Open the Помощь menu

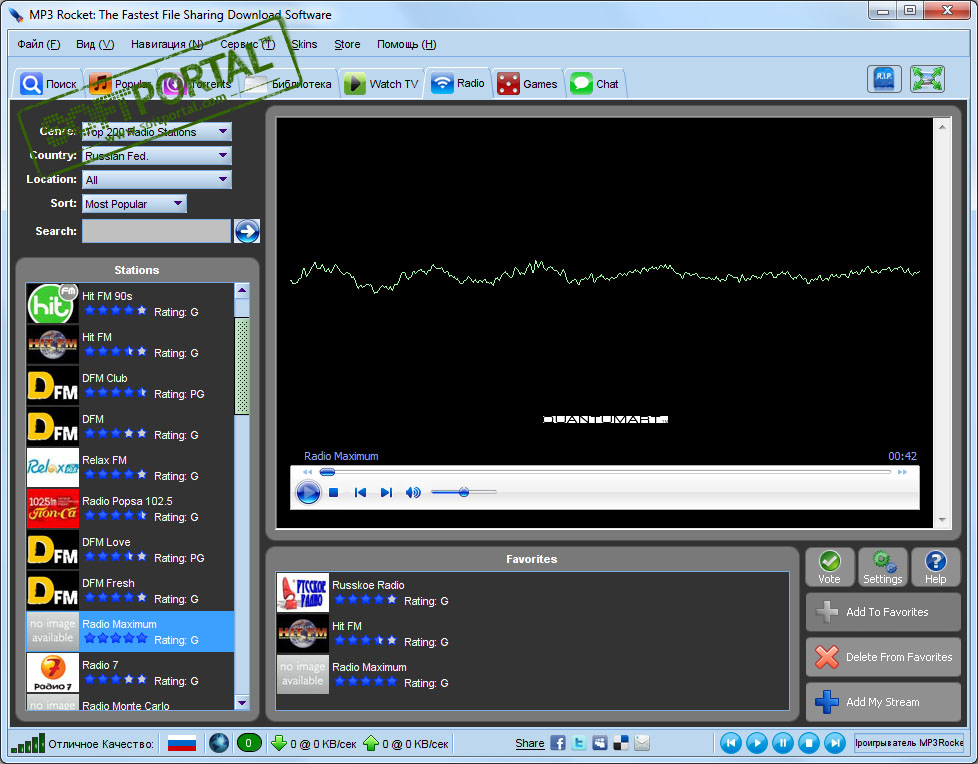(407, 44)
